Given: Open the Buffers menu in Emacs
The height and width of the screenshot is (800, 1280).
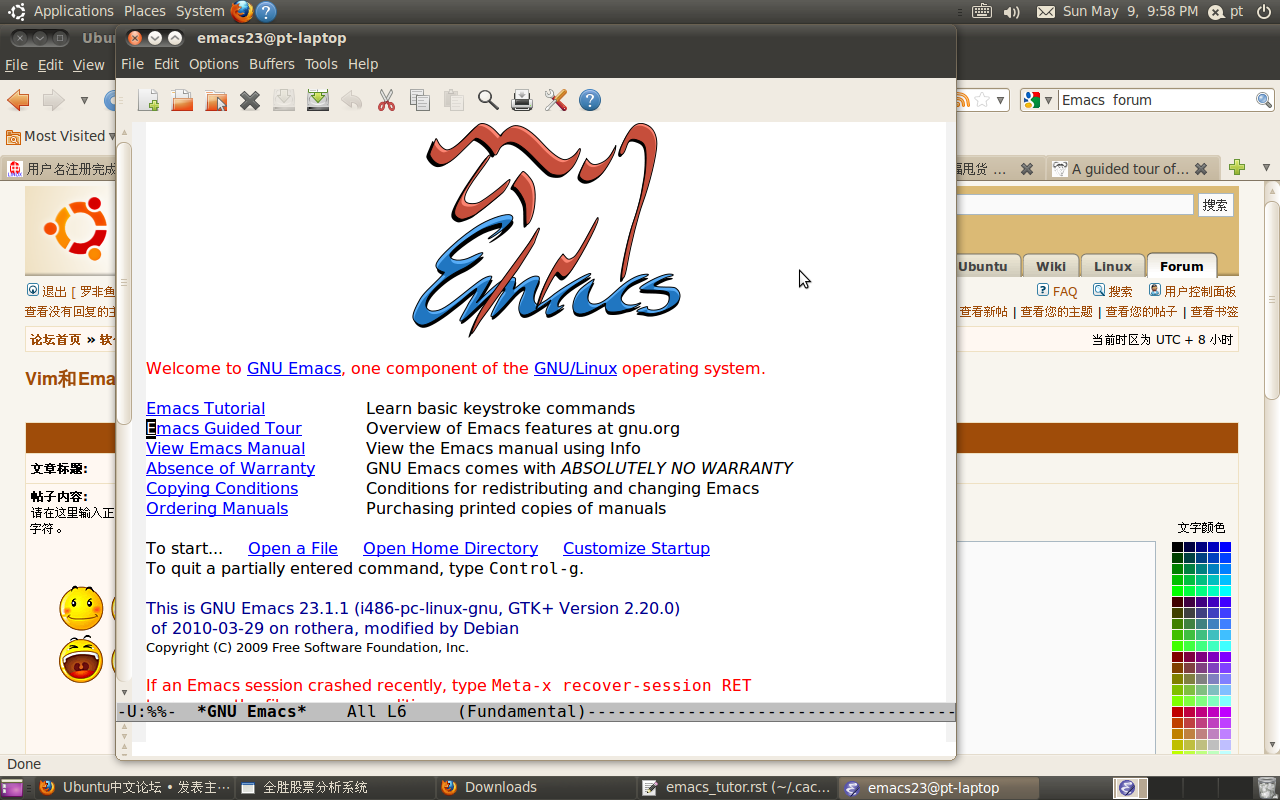Looking at the screenshot, I should click(272, 64).
